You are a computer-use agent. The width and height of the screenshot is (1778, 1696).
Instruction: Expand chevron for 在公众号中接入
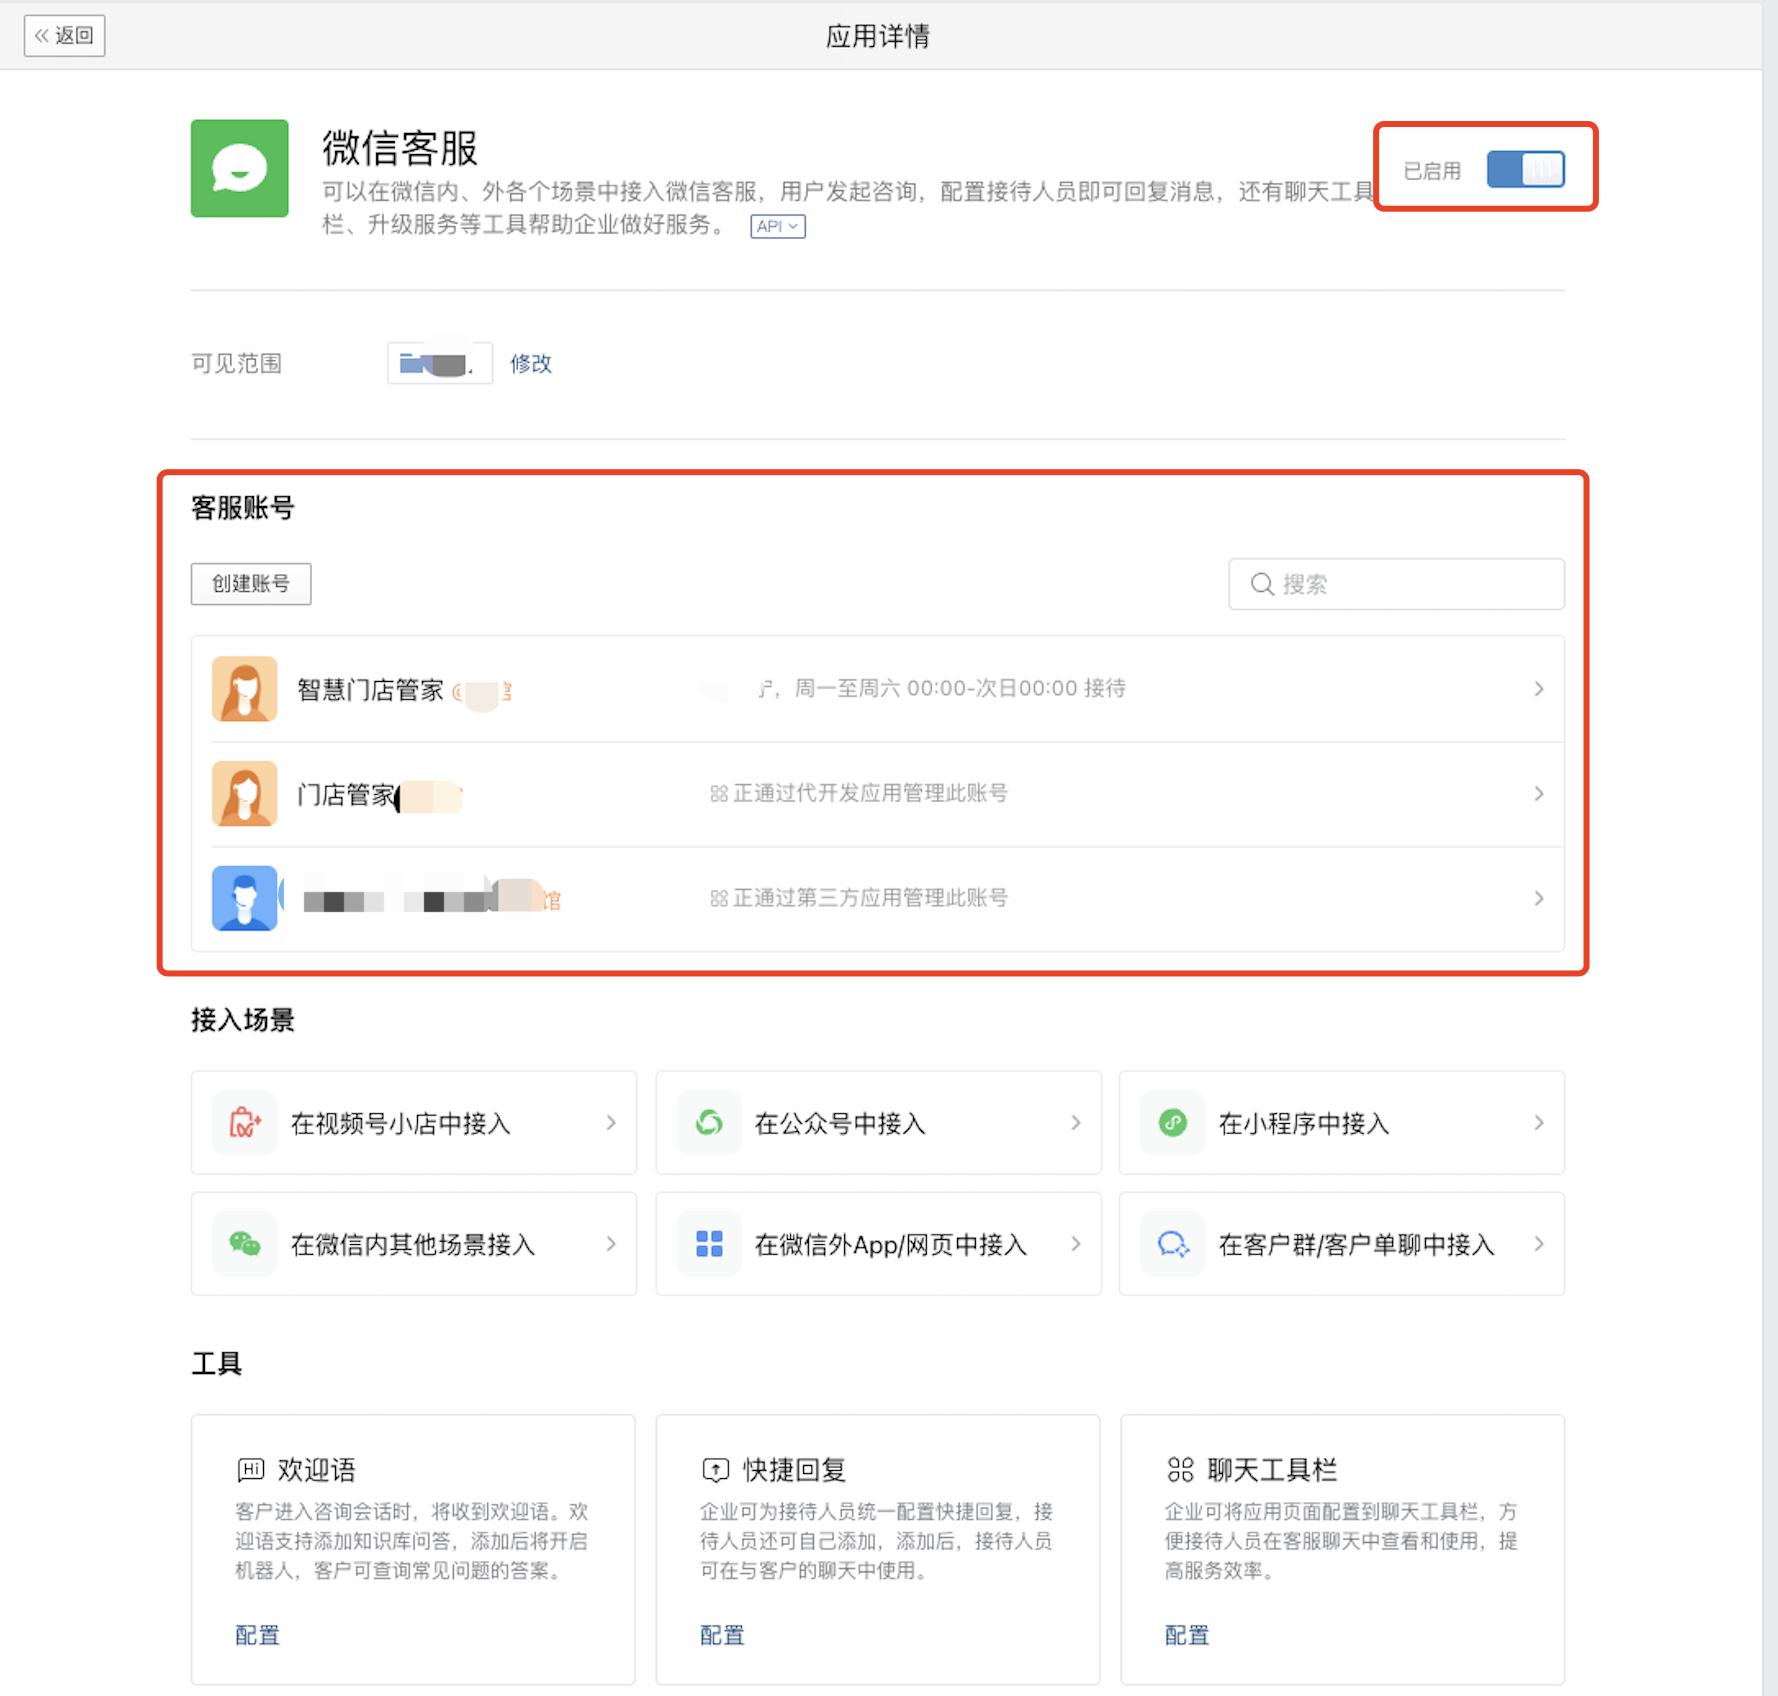[x=1076, y=1123]
